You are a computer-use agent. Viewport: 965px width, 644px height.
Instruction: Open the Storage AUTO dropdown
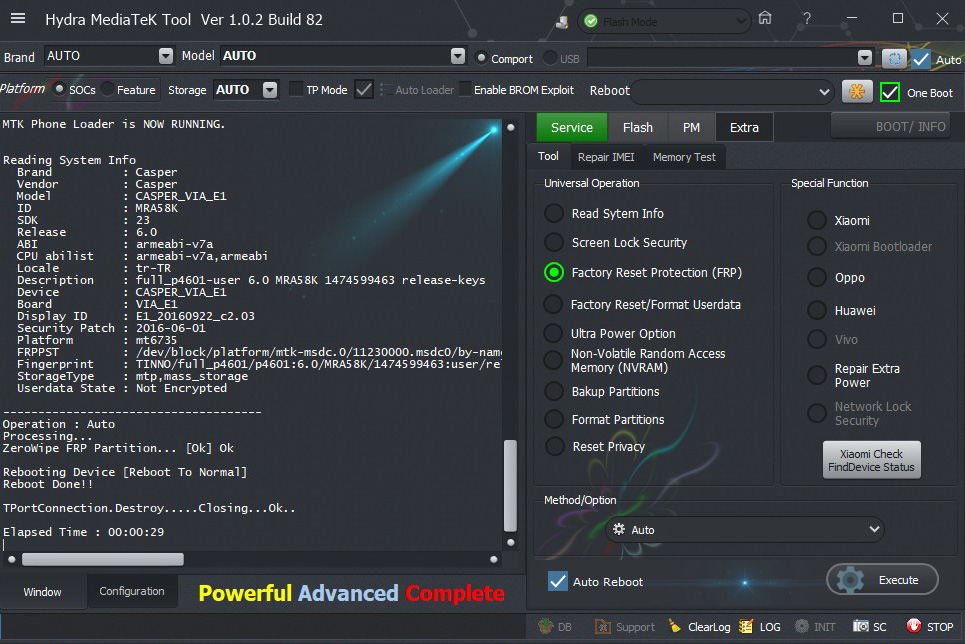click(270, 90)
